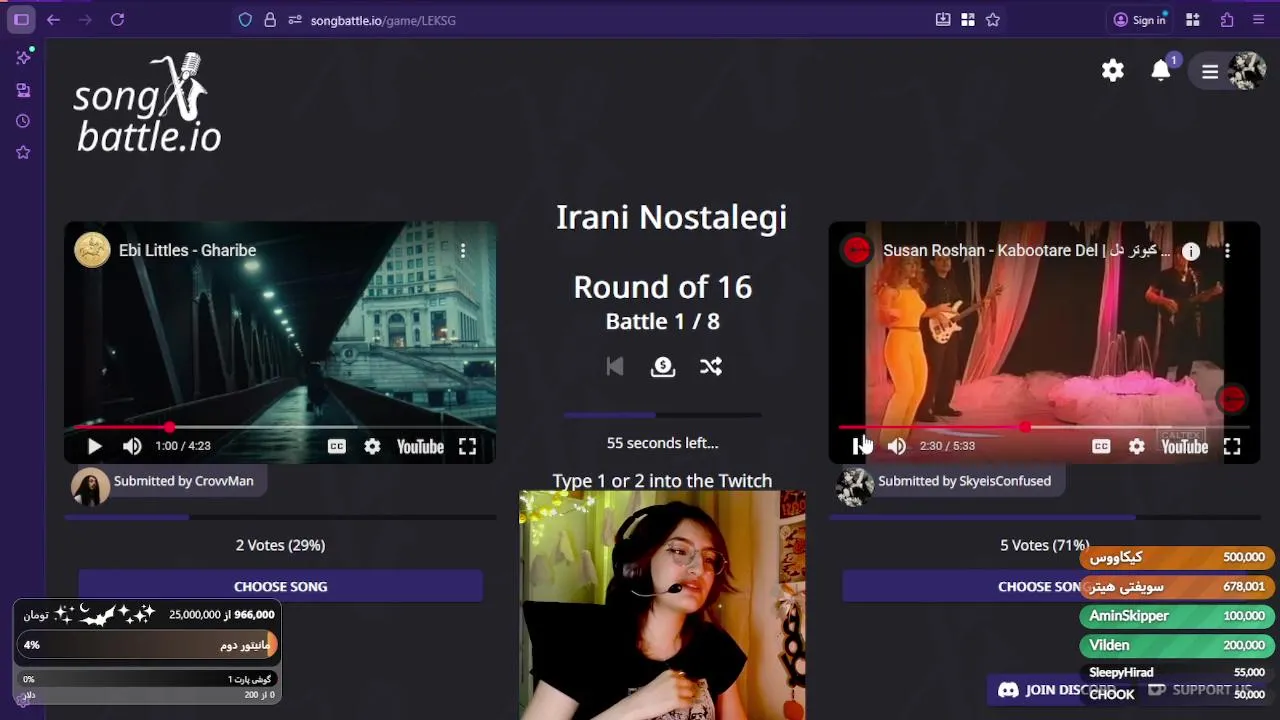1280x720 pixels.
Task: Open the sidebar bookmarks star icon
Action: click(23, 152)
